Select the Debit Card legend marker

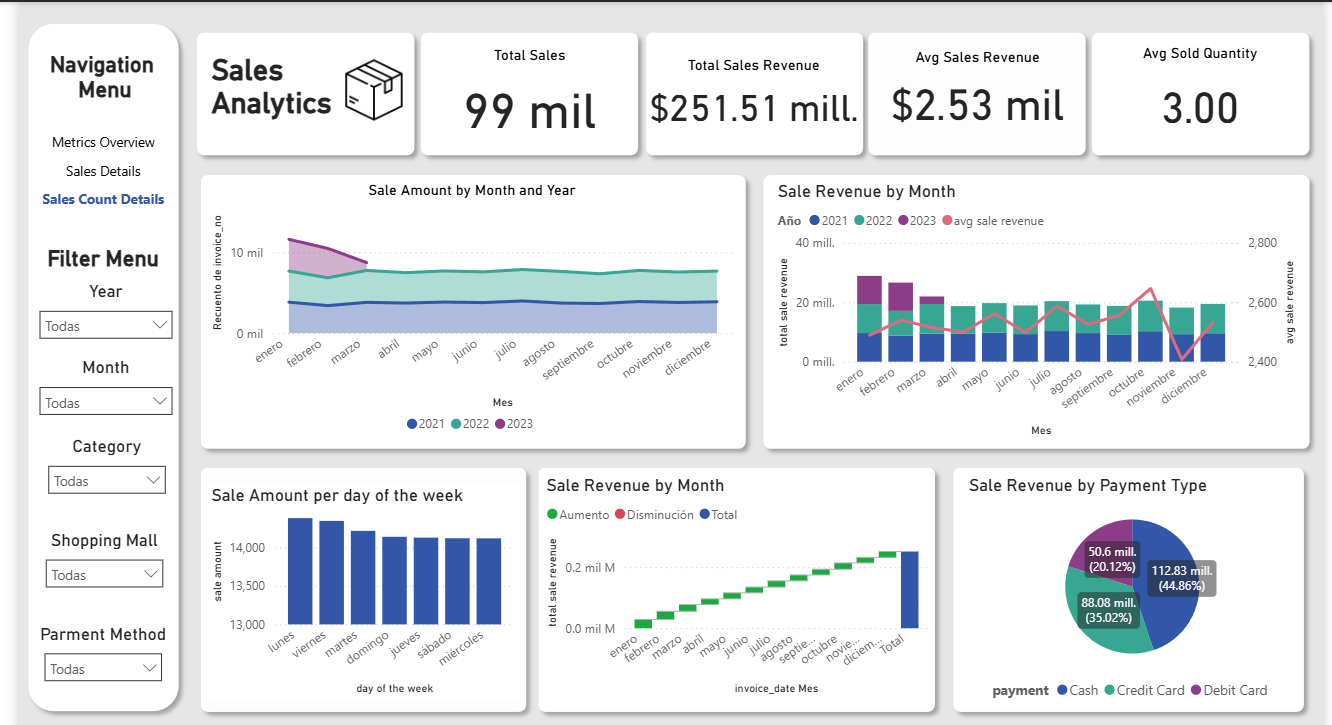tap(1196, 690)
